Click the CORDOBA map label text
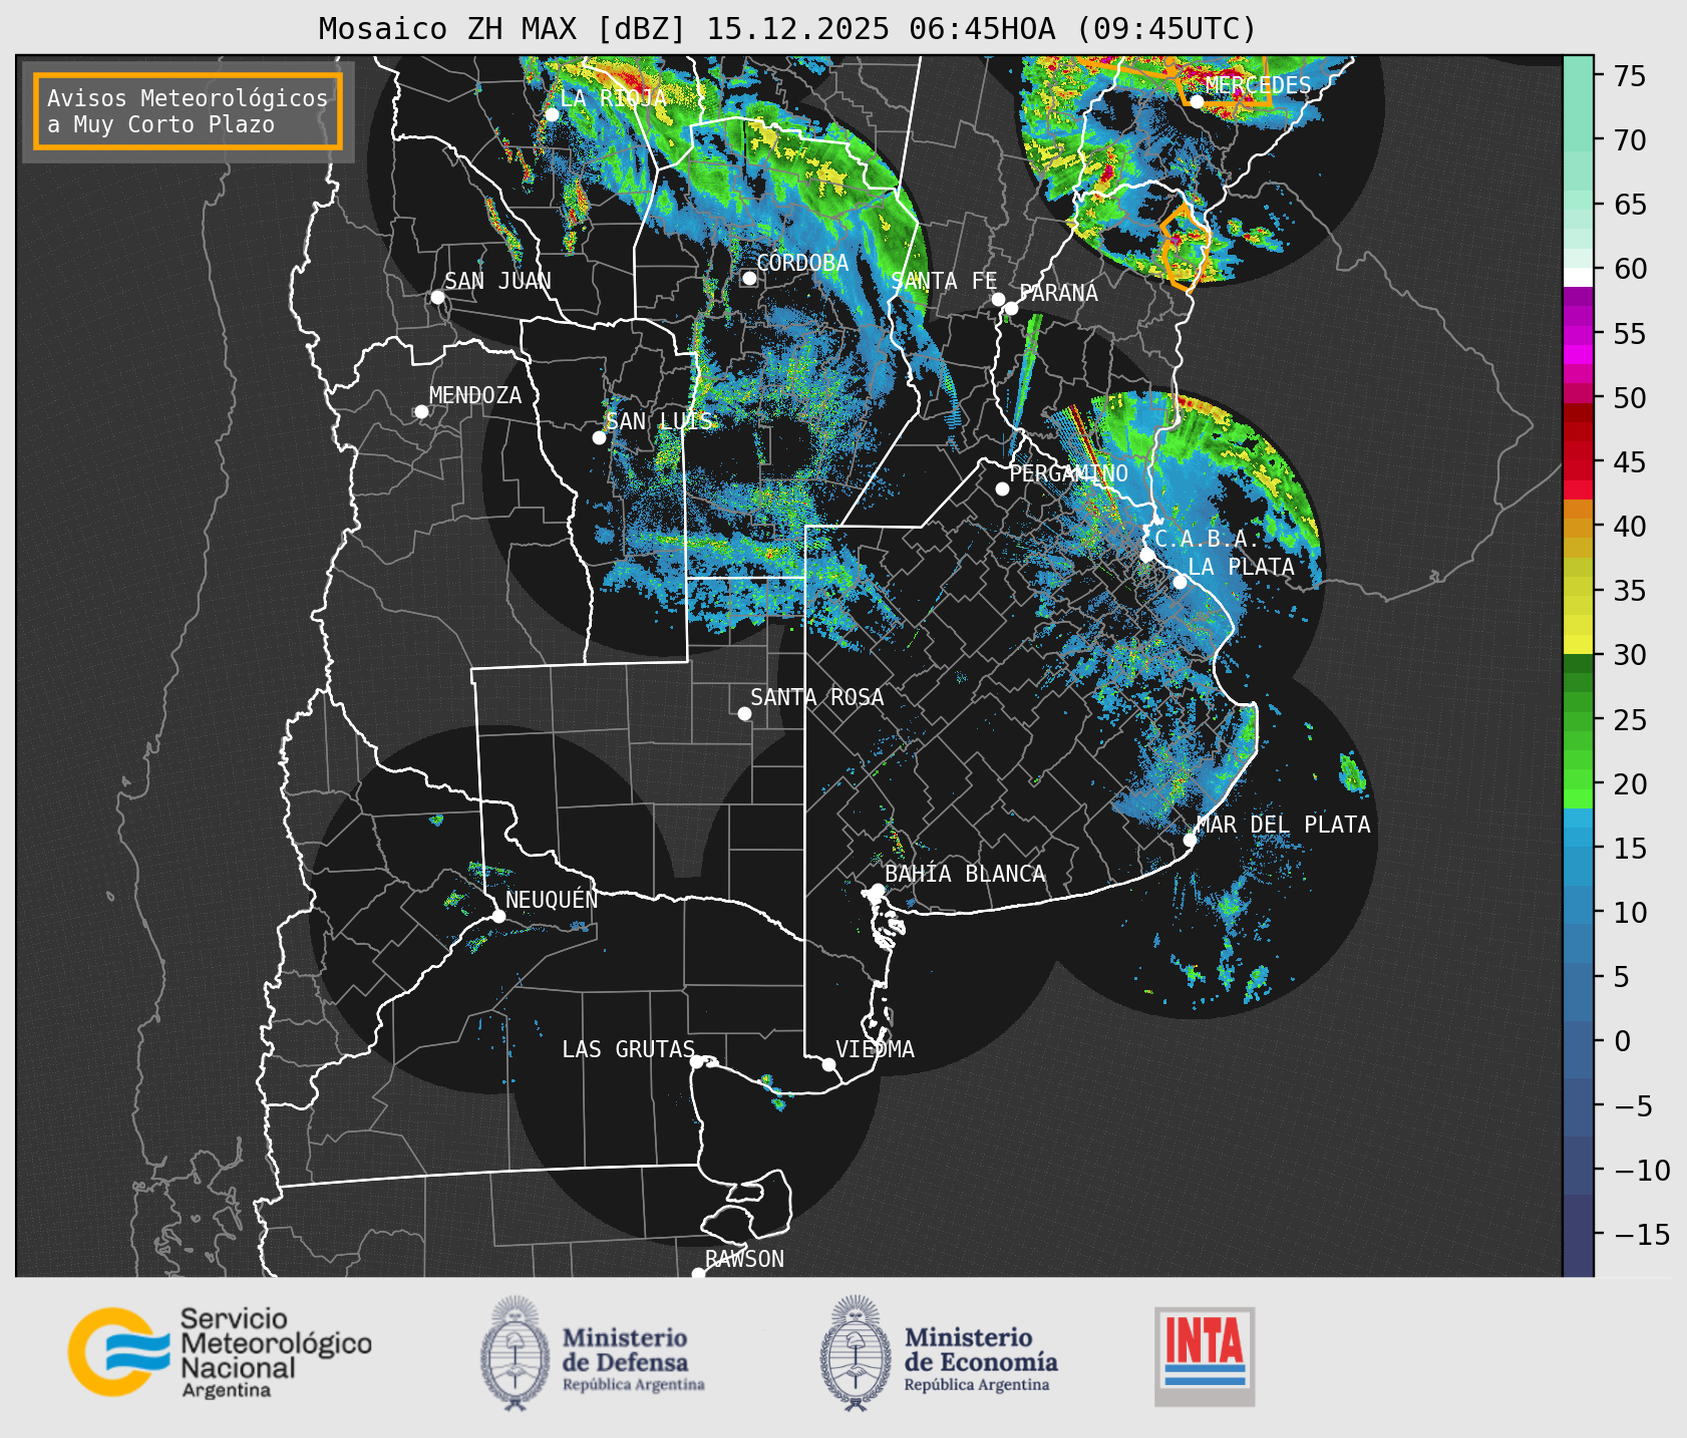 click(x=803, y=263)
